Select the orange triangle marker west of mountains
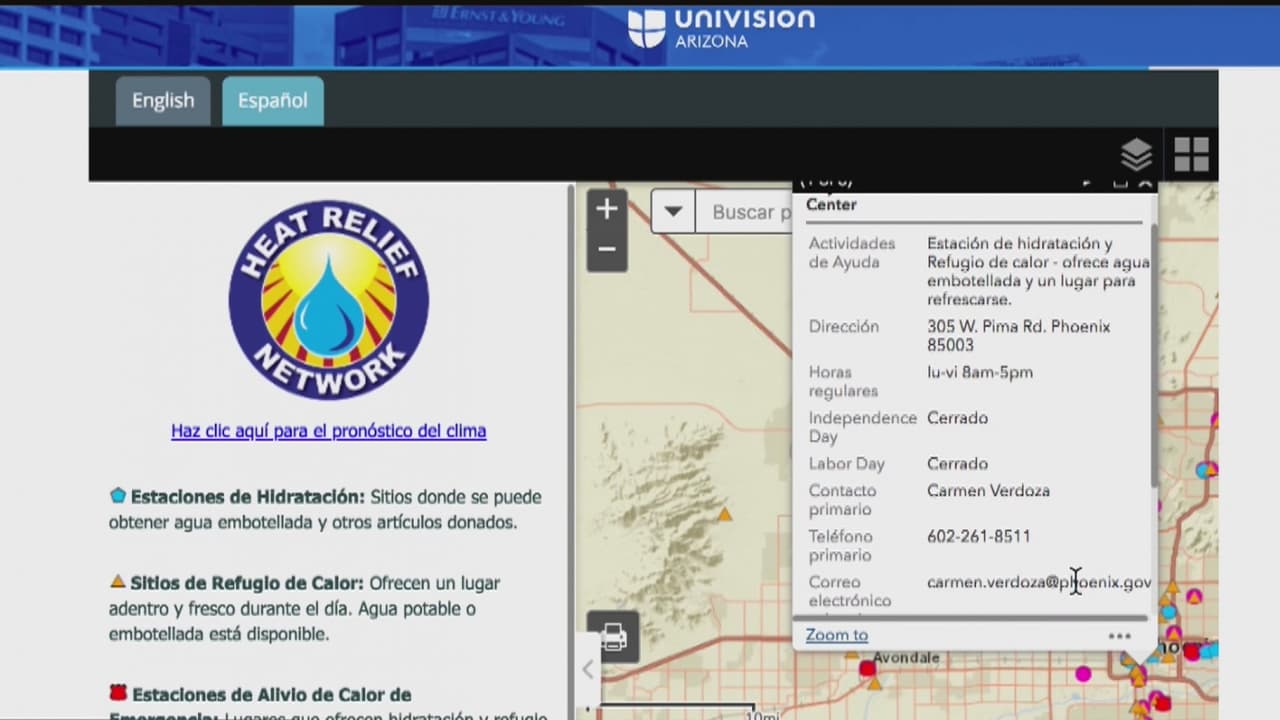The image size is (1280, 720). pos(725,515)
